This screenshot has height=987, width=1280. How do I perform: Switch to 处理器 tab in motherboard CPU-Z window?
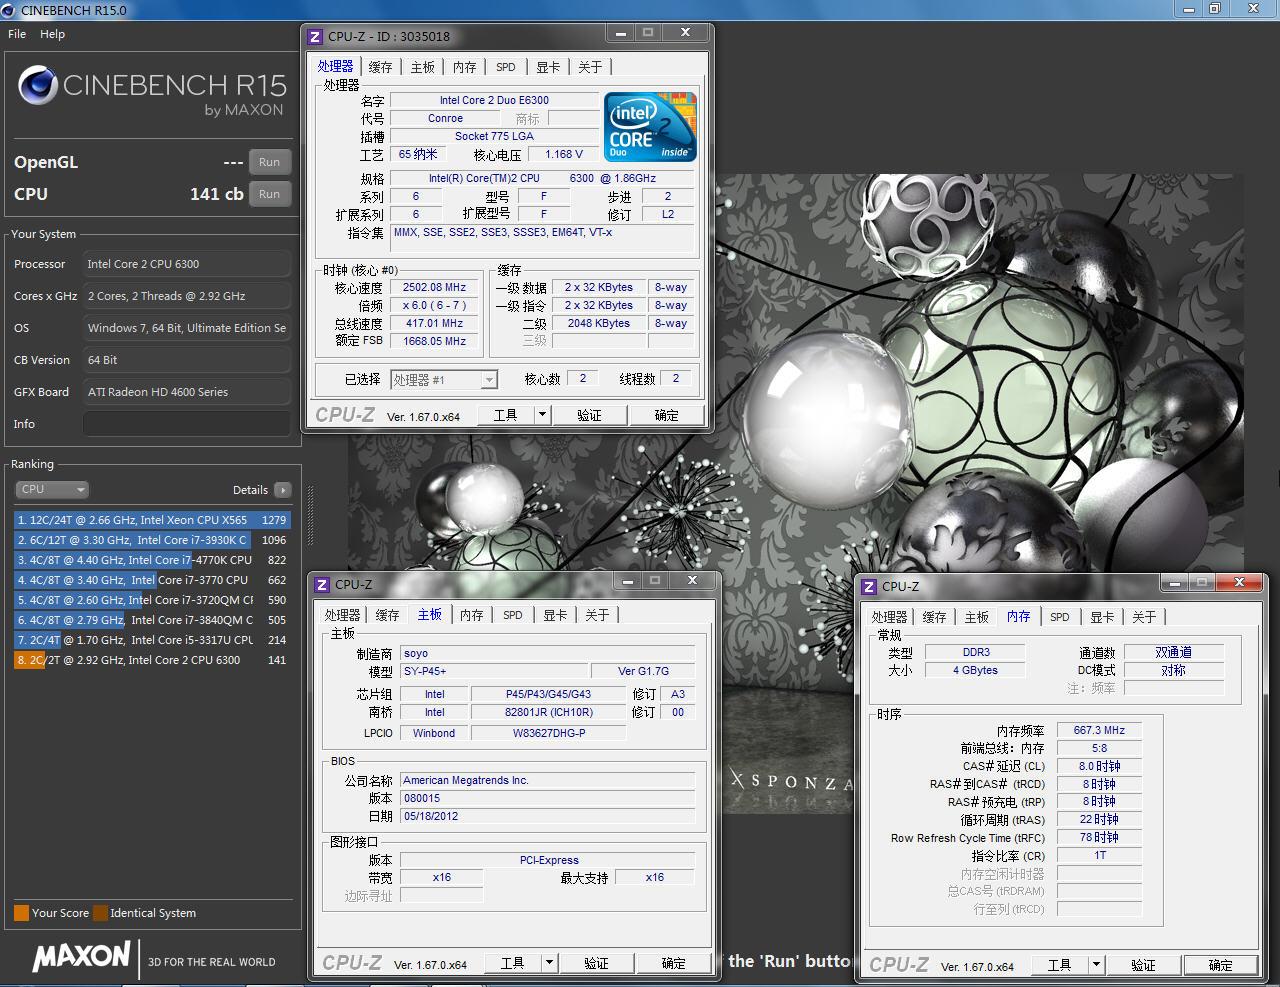[342, 615]
